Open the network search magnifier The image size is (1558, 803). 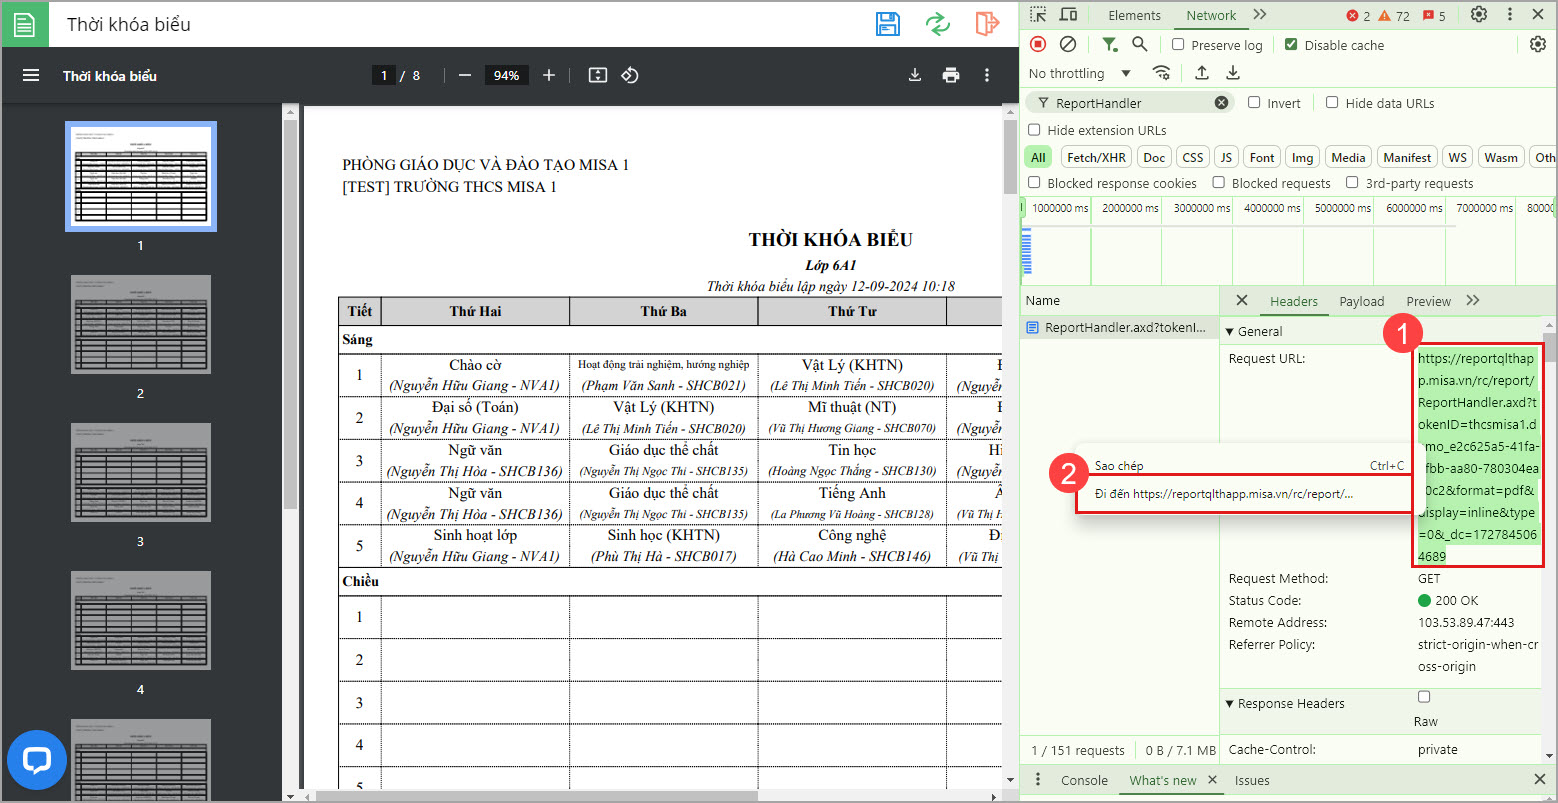pos(1140,45)
